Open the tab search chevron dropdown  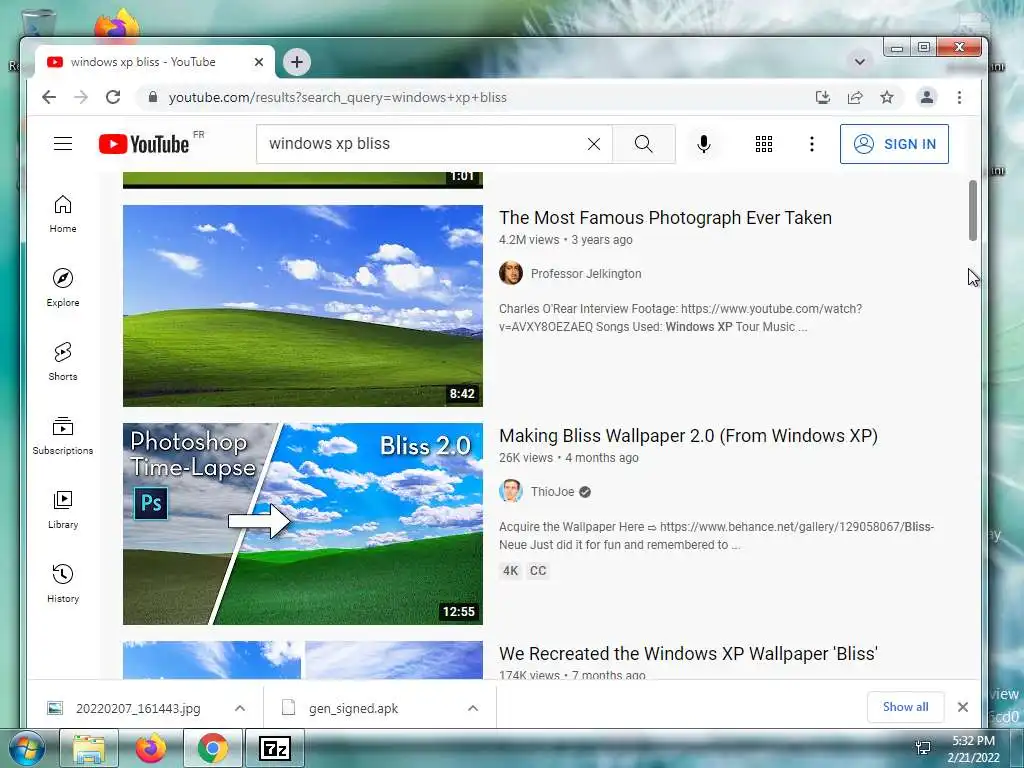click(x=860, y=62)
